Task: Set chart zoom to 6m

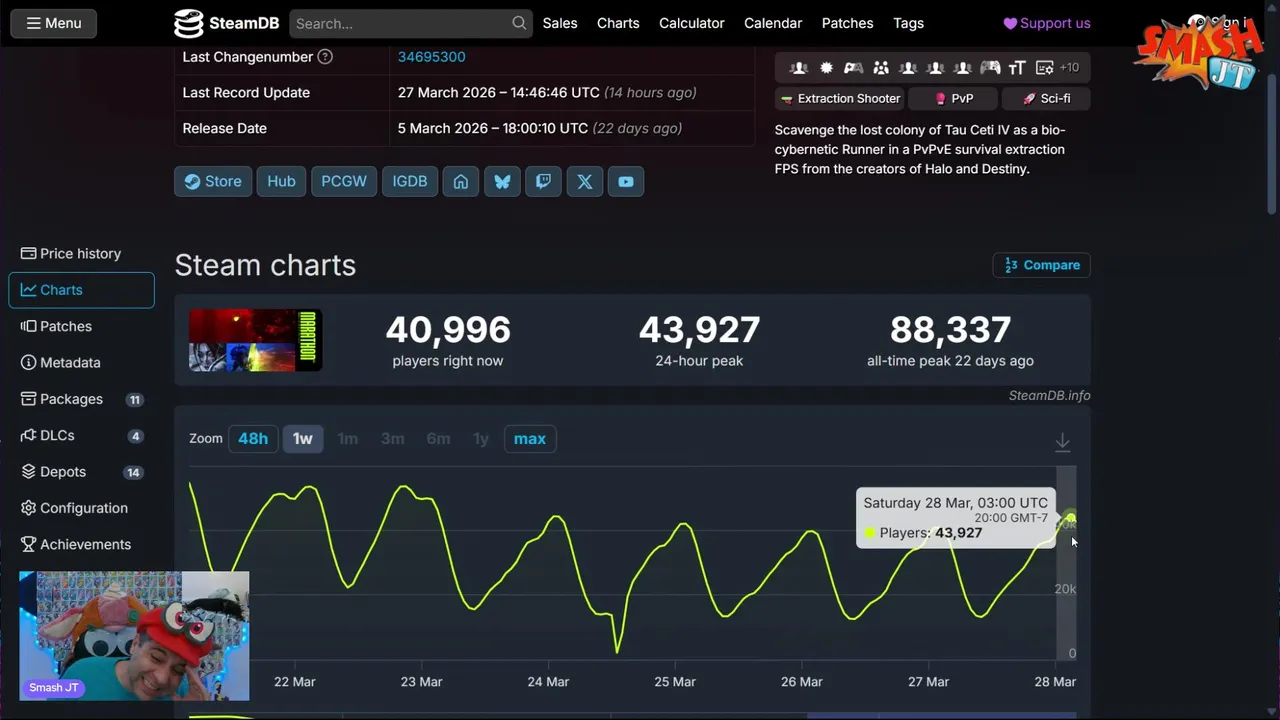Action: tap(438, 439)
